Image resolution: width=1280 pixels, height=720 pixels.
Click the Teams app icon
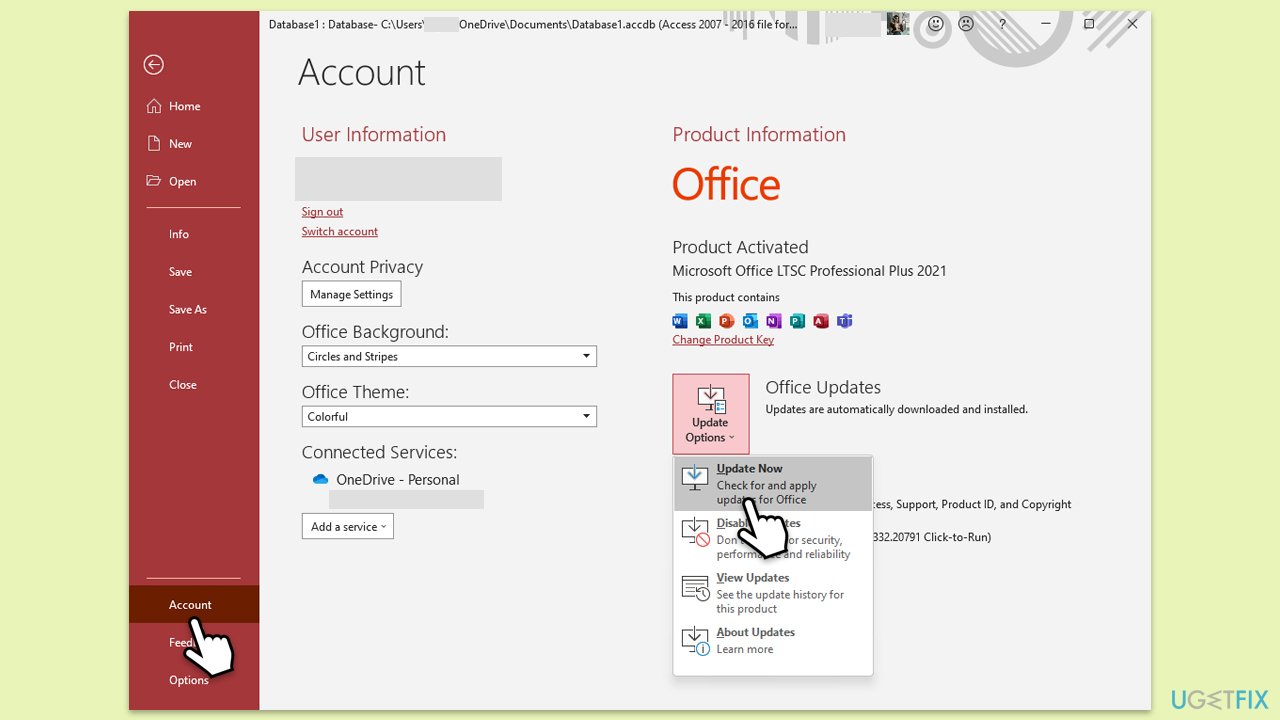coord(845,321)
